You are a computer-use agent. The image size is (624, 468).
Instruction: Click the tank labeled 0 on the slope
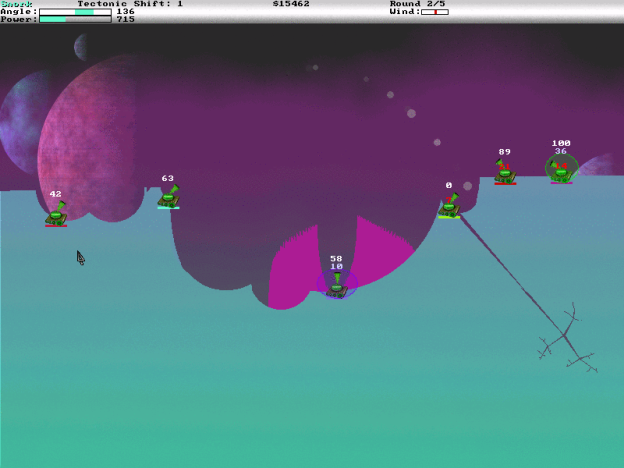coord(449,206)
